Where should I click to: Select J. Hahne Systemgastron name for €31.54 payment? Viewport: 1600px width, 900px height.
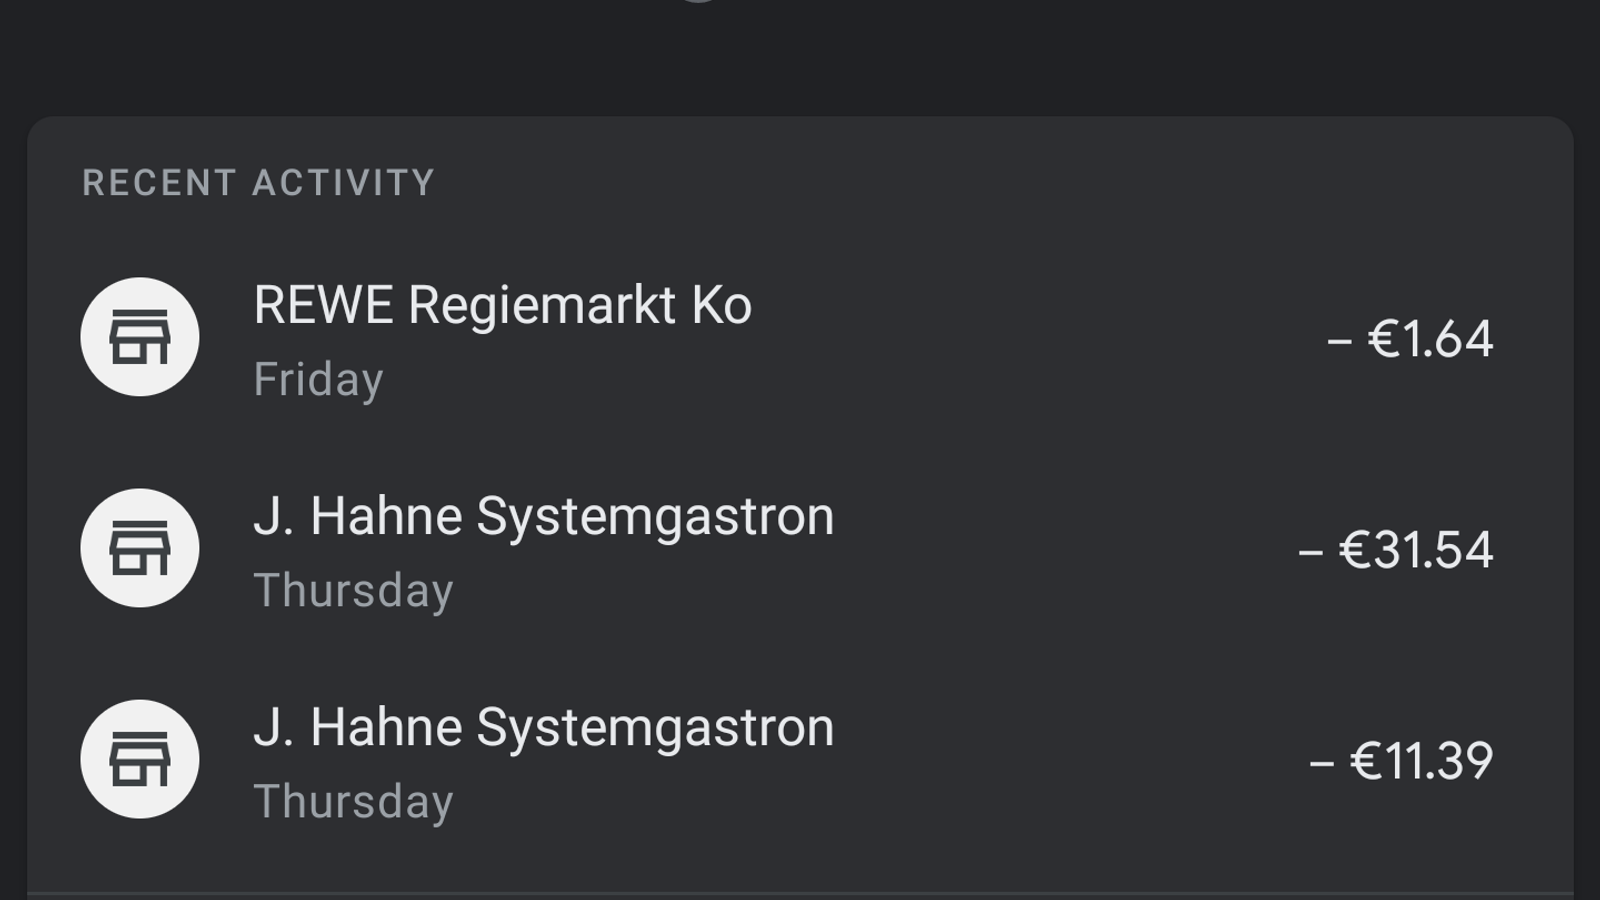point(543,517)
